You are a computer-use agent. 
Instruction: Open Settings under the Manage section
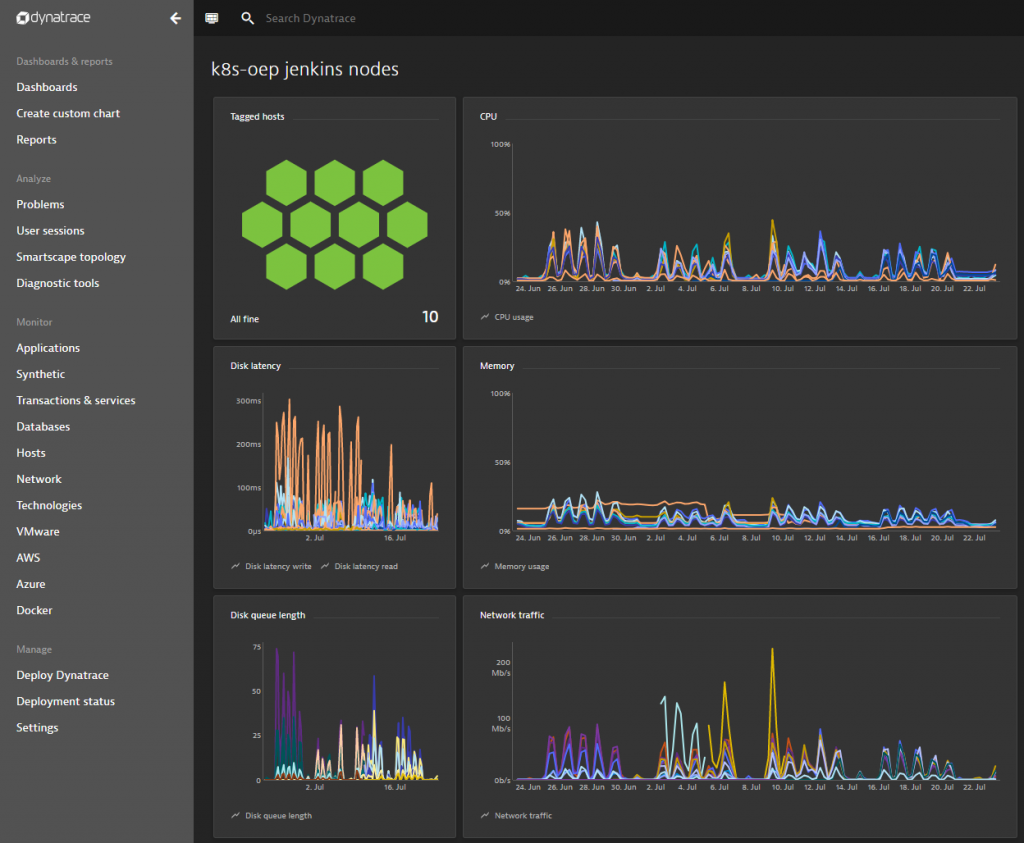point(37,727)
